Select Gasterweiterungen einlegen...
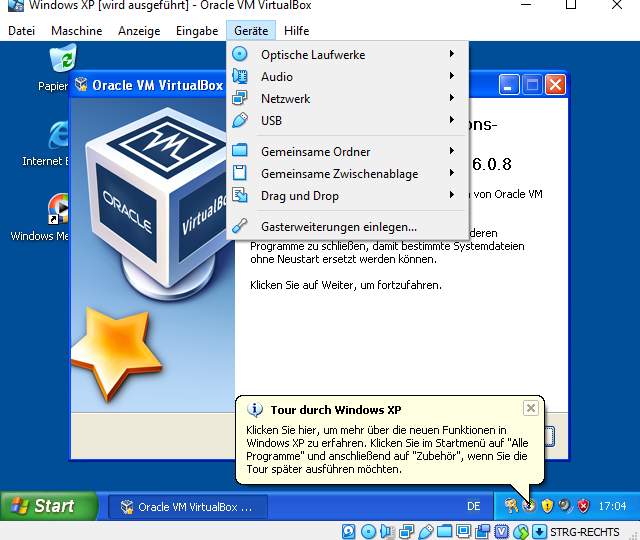 click(347, 227)
